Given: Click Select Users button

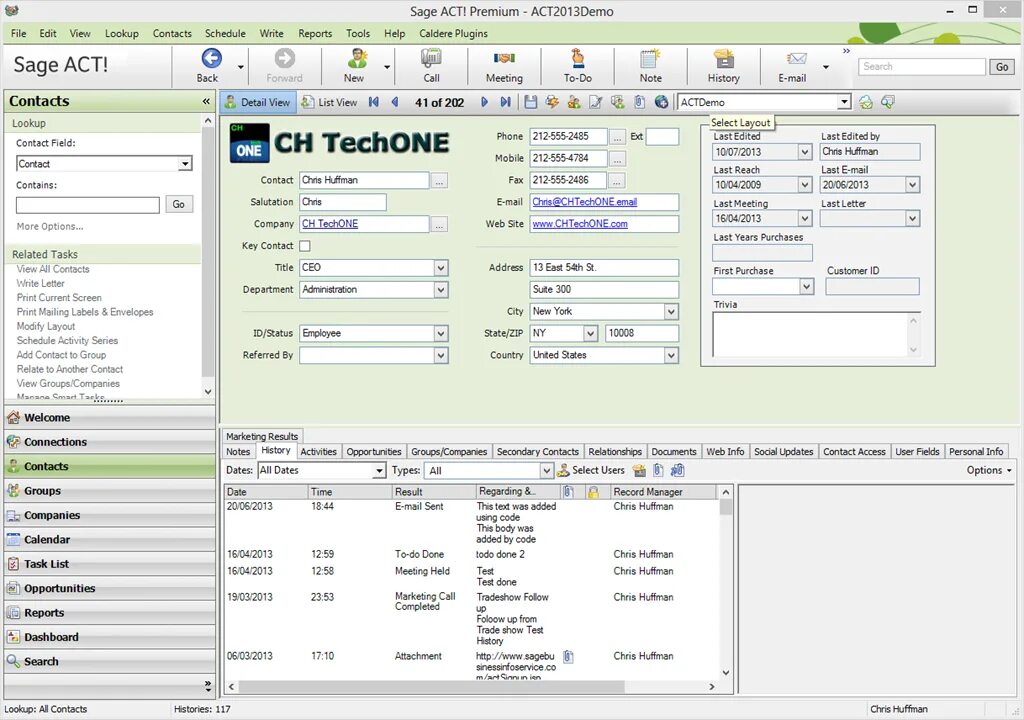Looking at the screenshot, I should pyautogui.click(x=590, y=470).
